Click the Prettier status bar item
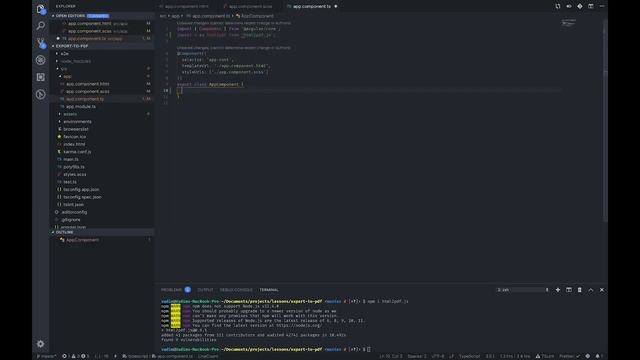Viewport: 640px width, 360px height. [x=569, y=356]
